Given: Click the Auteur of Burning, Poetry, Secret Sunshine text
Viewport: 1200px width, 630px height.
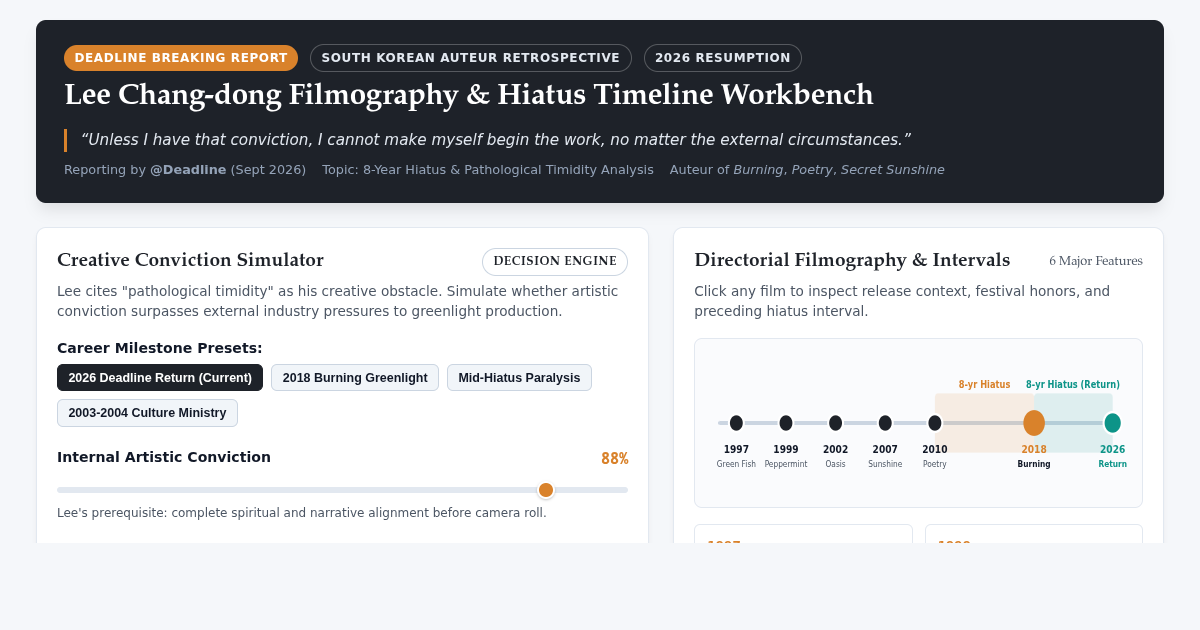Looking at the screenshot, I should tap(807, 170).
